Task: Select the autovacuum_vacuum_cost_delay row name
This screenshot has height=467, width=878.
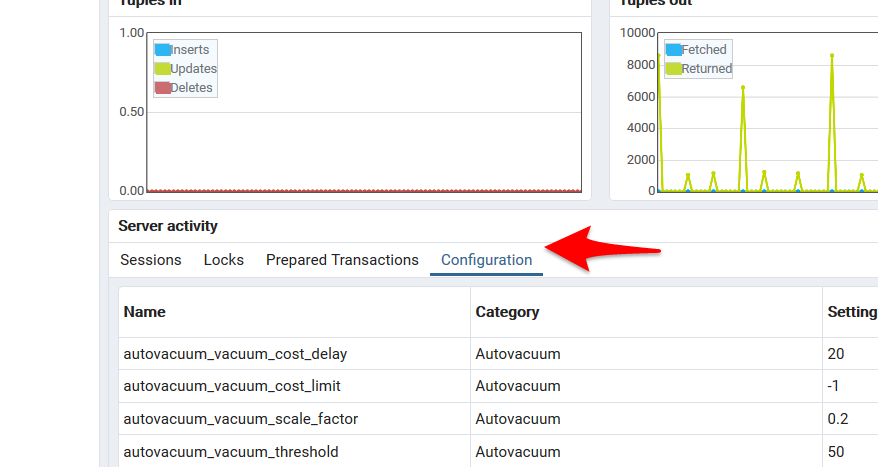Action: click(235, 354)
